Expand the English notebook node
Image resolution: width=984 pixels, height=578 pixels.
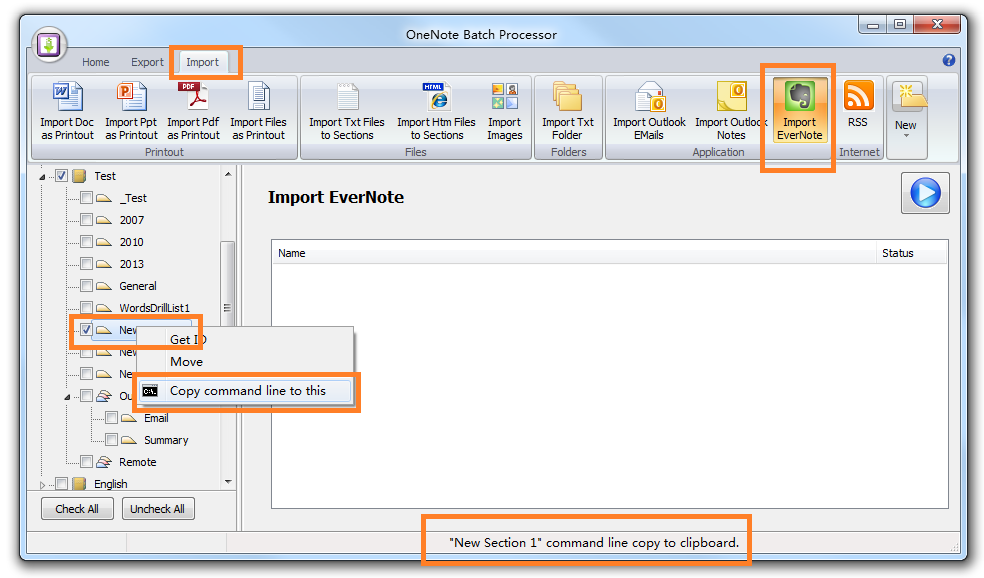[42, 484]
